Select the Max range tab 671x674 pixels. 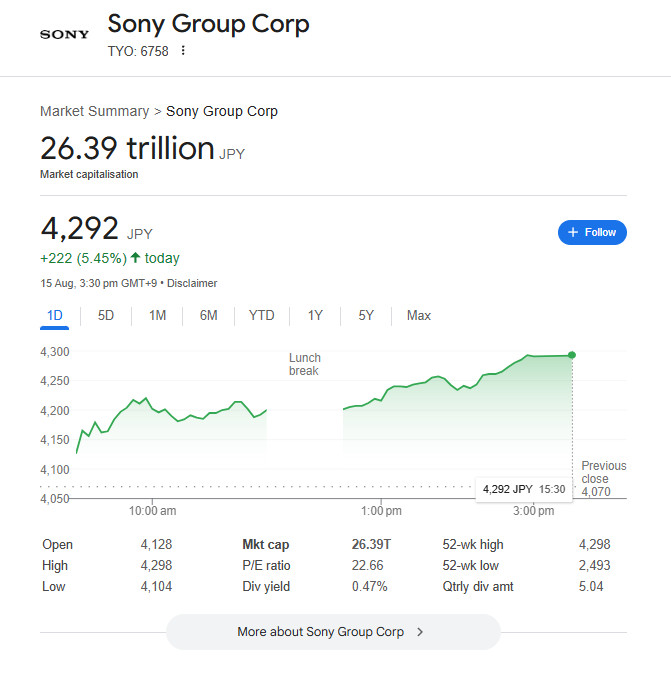click(x=419, y=316)
